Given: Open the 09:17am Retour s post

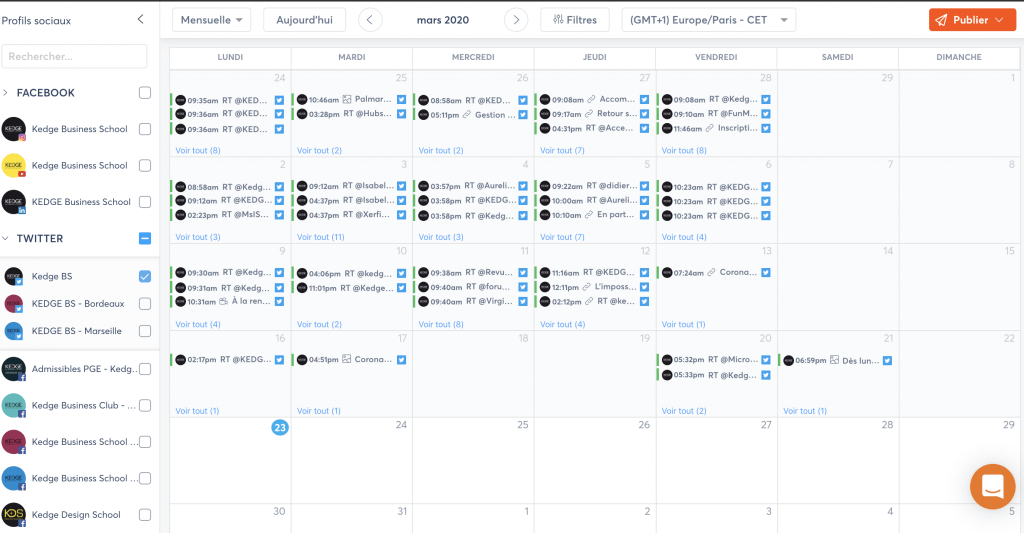Looking at the screenshot, I should [592, 114].
